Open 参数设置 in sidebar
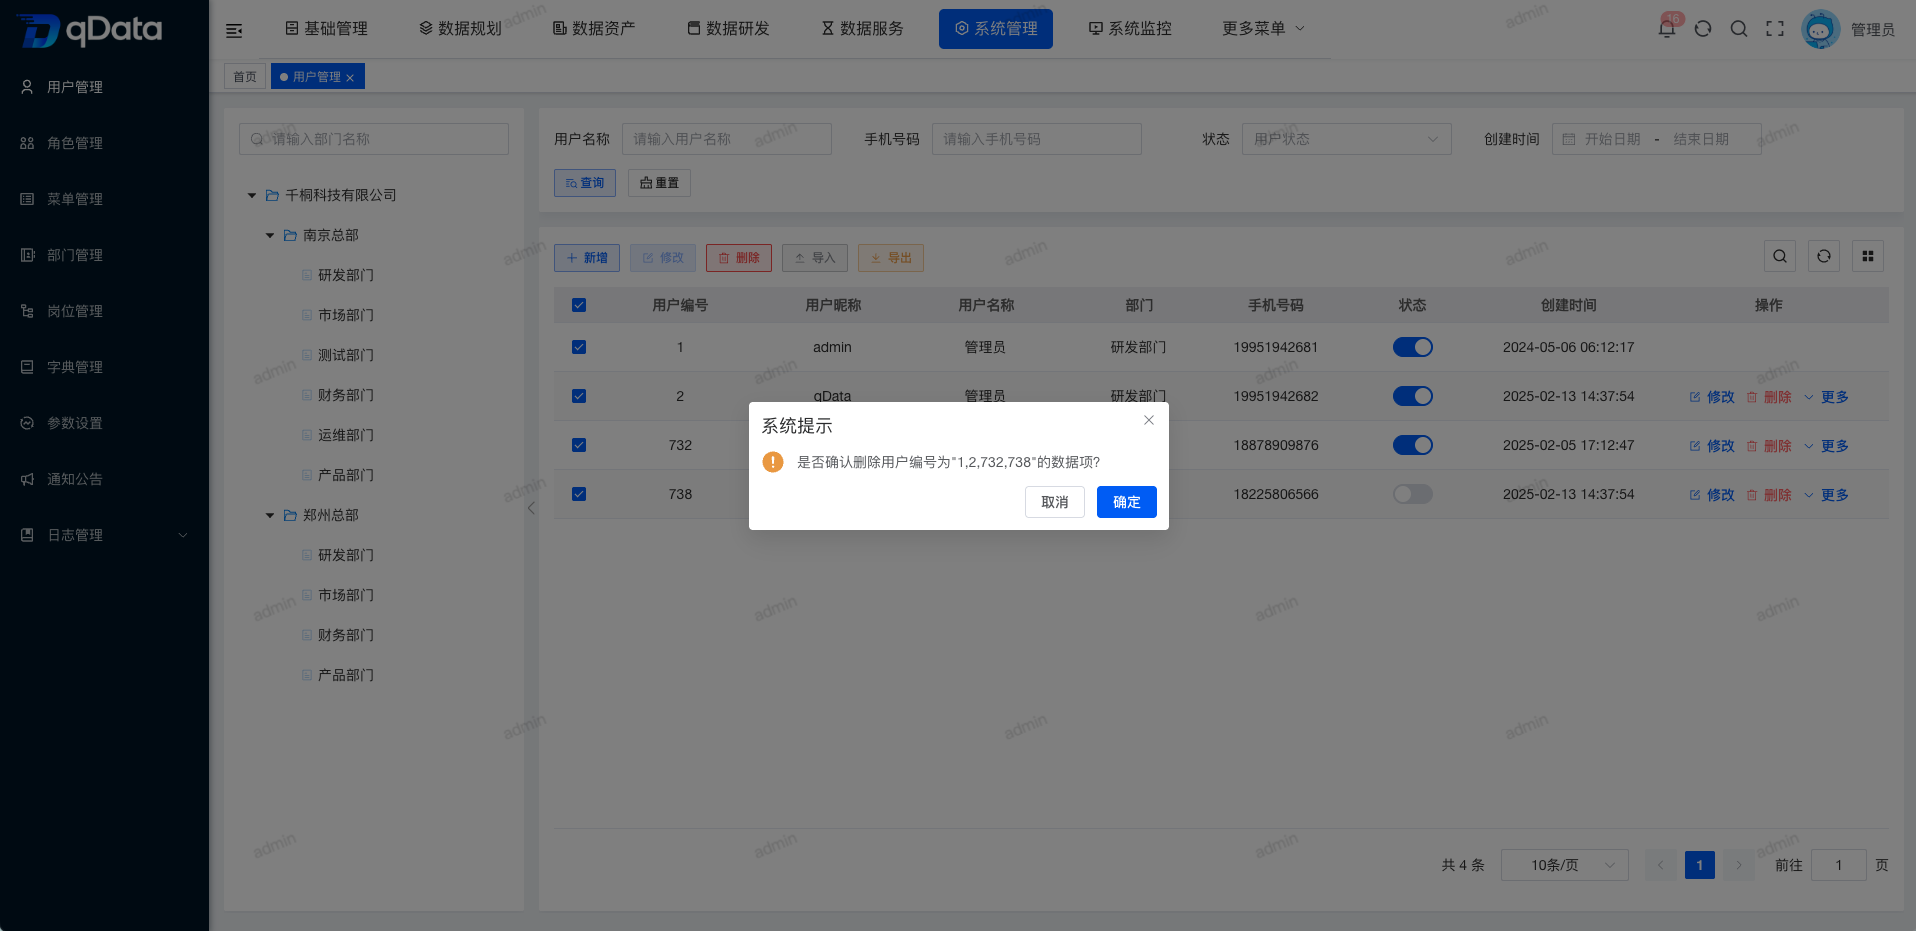Viewport: 1916px width, 931px height. coord(104,423)
